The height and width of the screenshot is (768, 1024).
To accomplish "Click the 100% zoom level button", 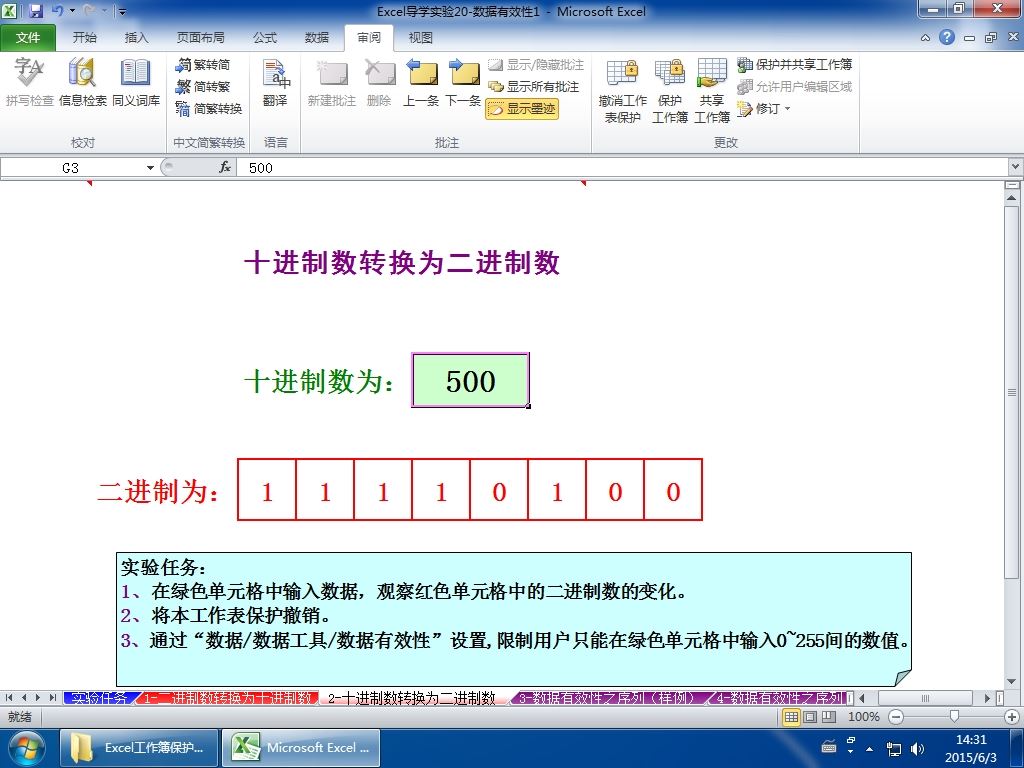I will 863,717.
